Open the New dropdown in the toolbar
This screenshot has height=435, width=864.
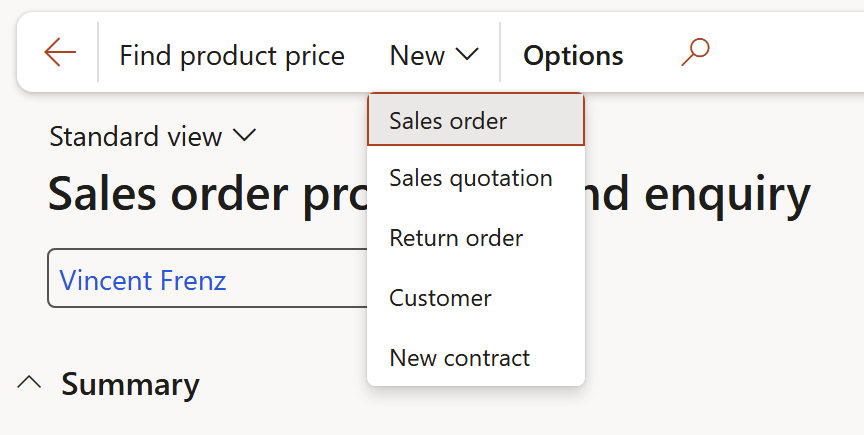[x=433, y=55]
